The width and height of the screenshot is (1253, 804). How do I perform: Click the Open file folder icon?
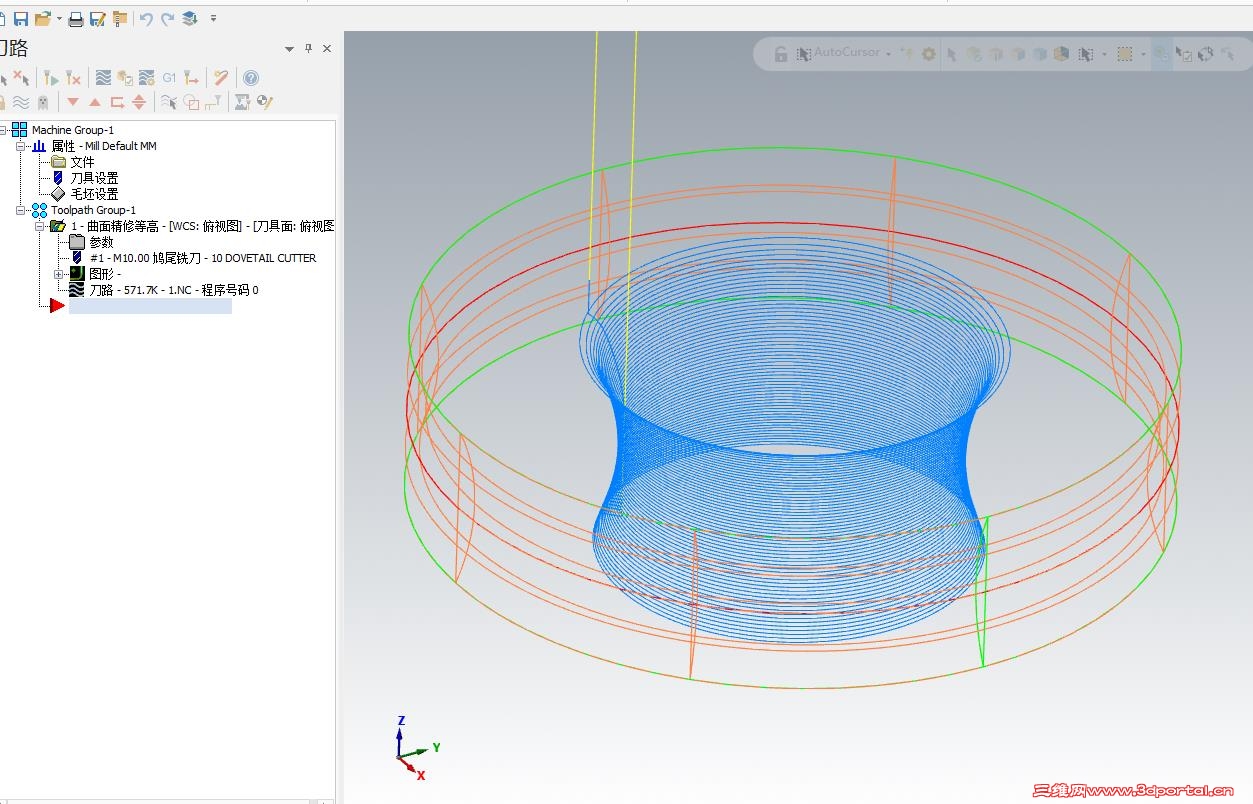[43, 19]
